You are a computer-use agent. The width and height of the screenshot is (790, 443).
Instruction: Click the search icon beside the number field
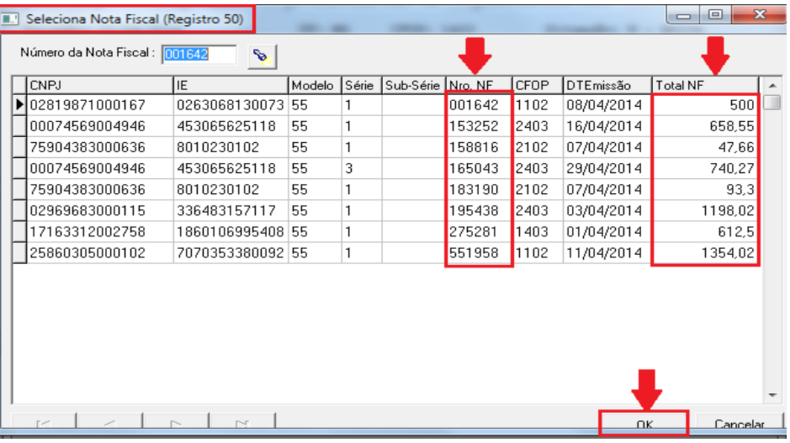[262, 56]
